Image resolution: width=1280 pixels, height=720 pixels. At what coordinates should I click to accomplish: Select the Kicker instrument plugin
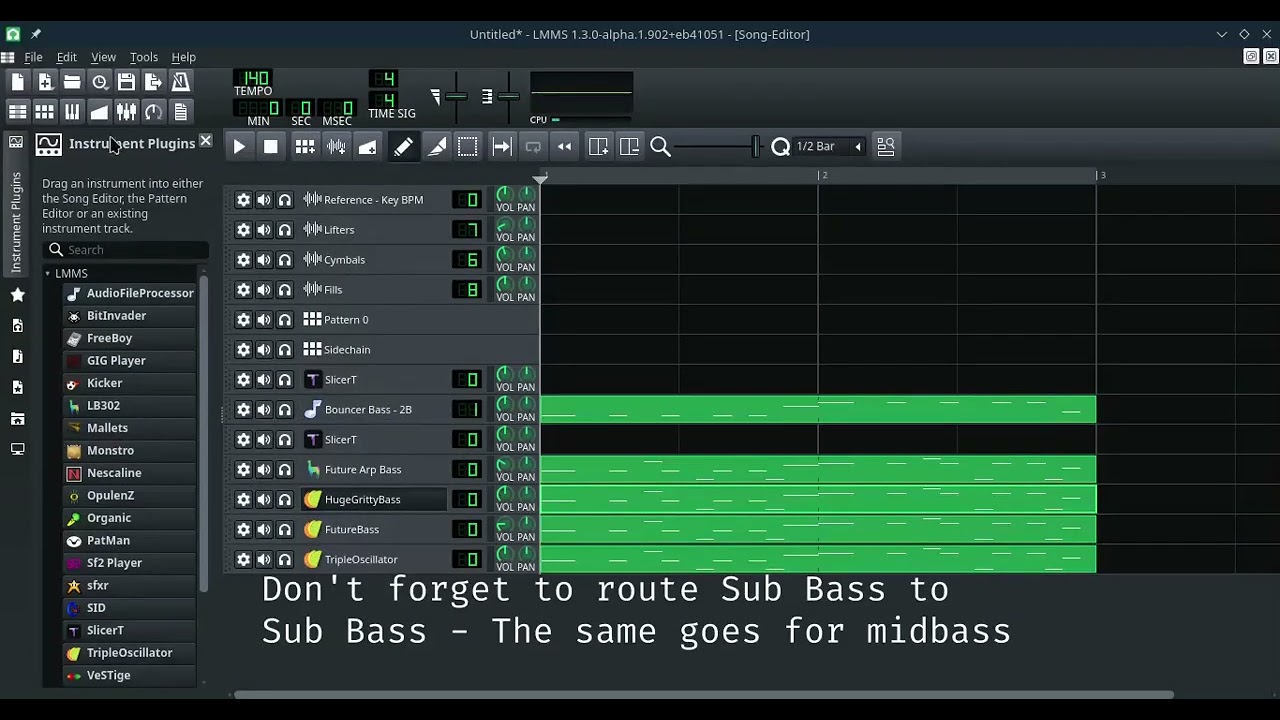click(x=130, y=383)
